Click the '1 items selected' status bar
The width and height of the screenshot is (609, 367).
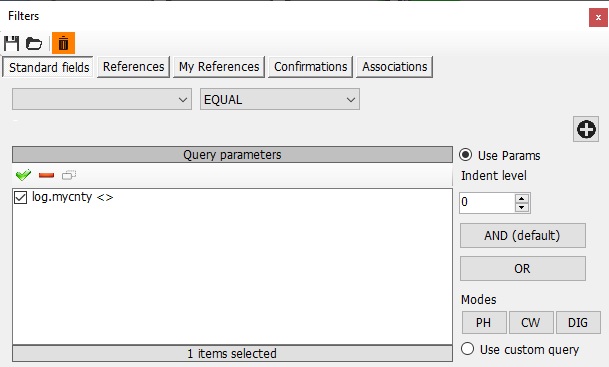pyautogui.click(x=232, y=353)
